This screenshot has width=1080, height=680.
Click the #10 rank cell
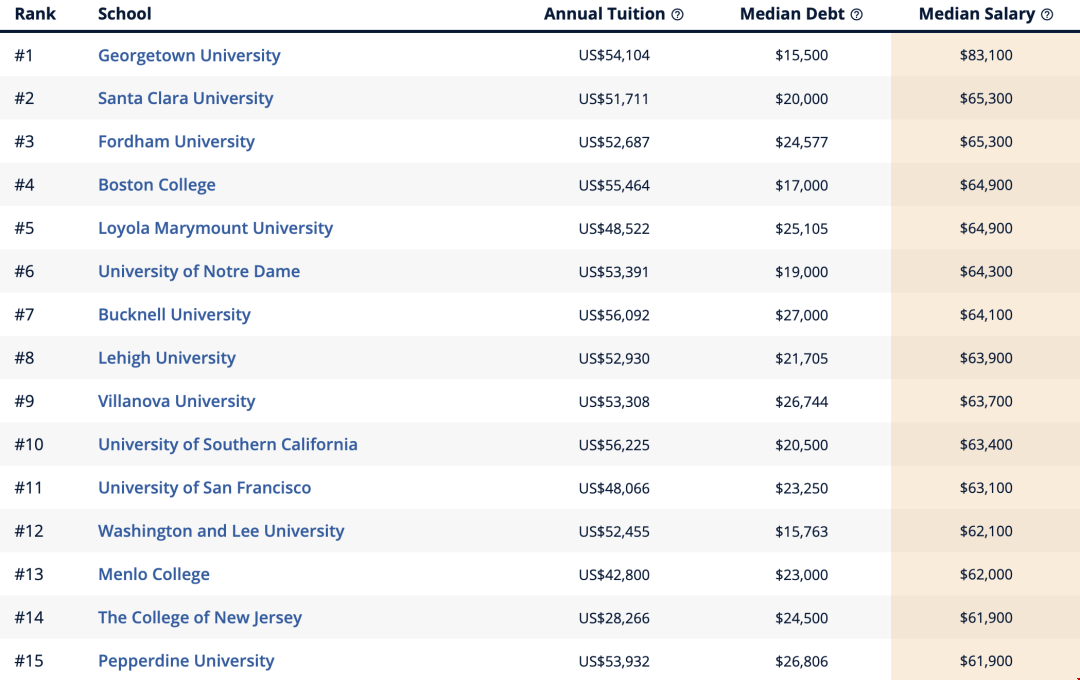click(29, 444)
